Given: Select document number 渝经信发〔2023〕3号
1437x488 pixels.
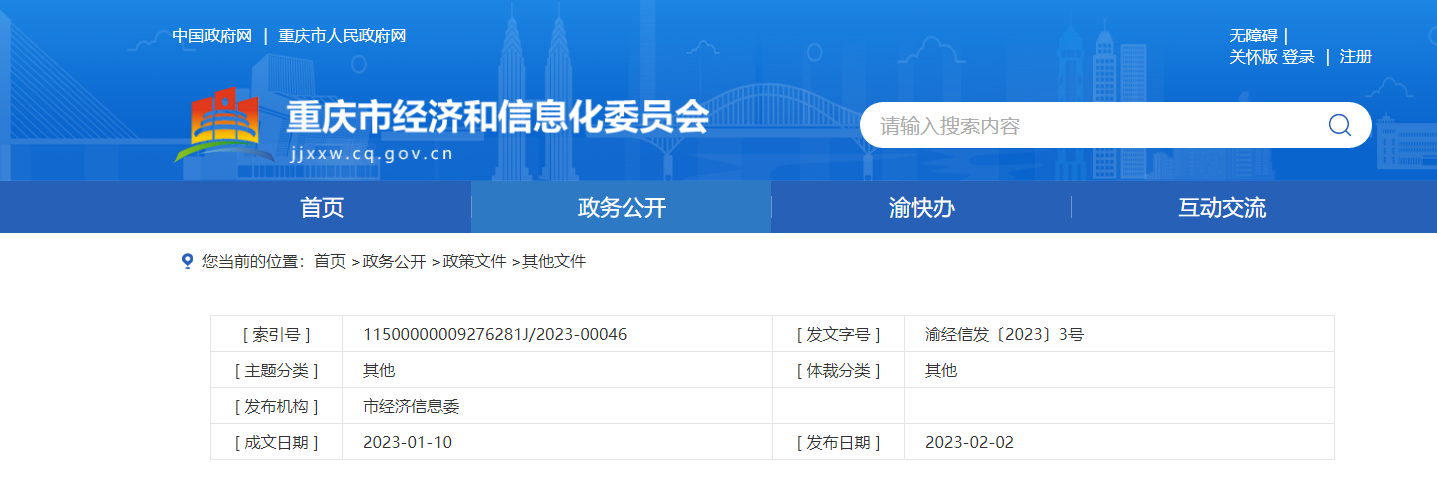Looking at the screenshot, I should click(1004, 334).
